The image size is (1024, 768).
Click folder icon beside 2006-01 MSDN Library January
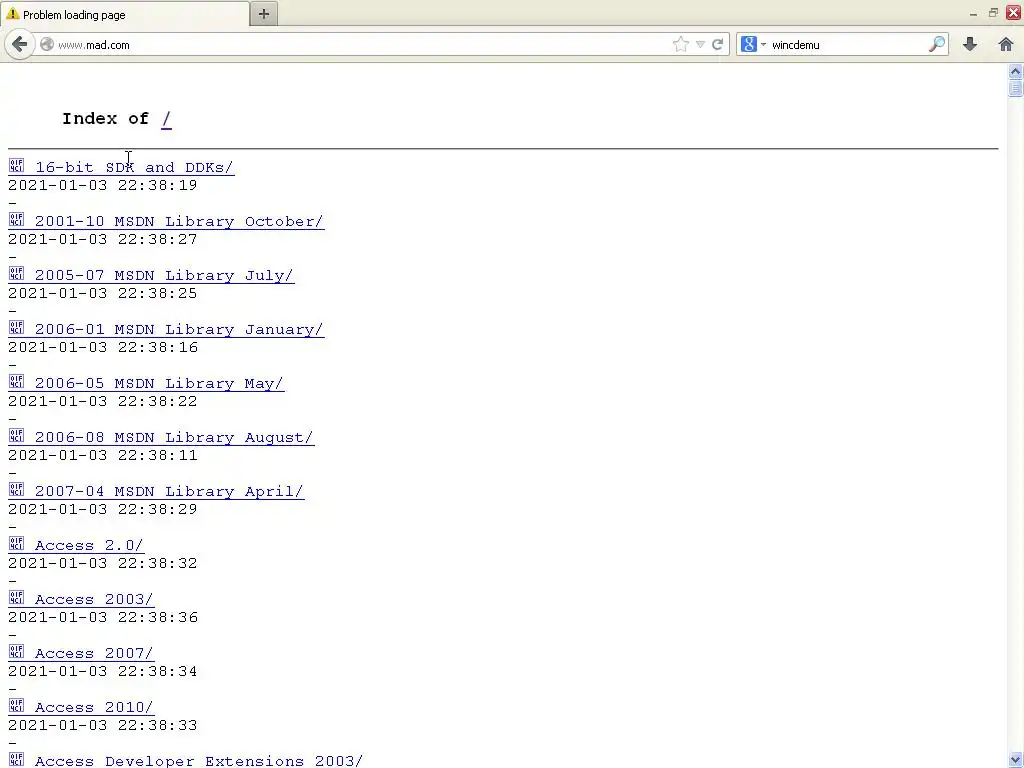(x=16, y=327)
